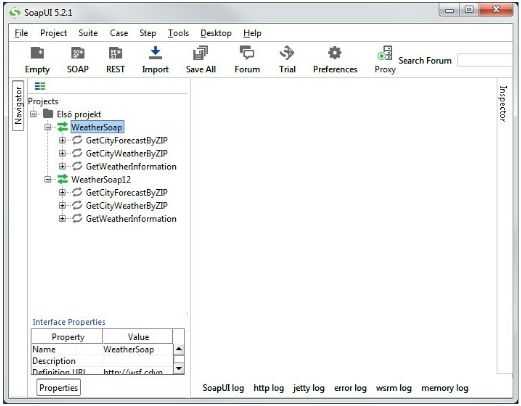
Task: Expand GetCityForecastByZIP under WeatherSoap12
Action: click(62, 192)
